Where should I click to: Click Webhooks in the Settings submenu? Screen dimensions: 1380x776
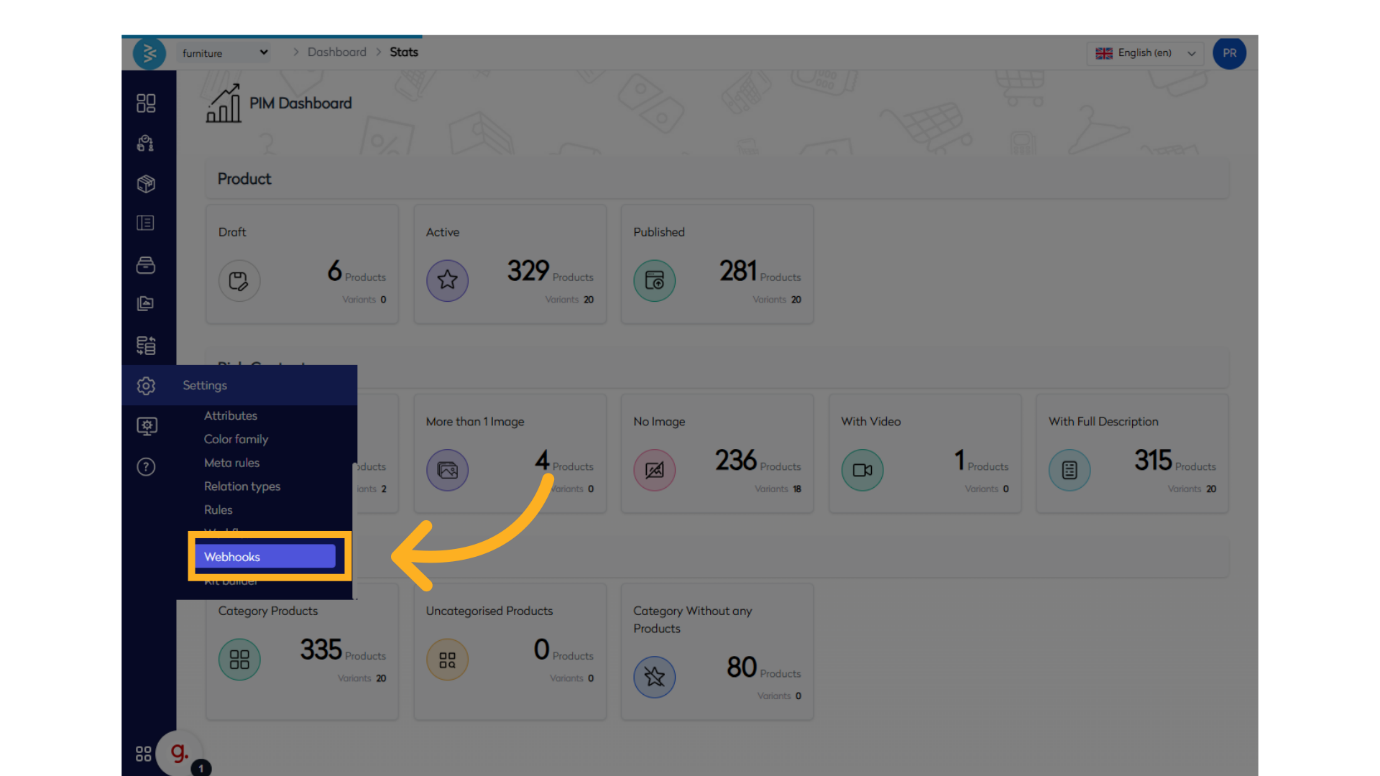[x=264, y=557]
